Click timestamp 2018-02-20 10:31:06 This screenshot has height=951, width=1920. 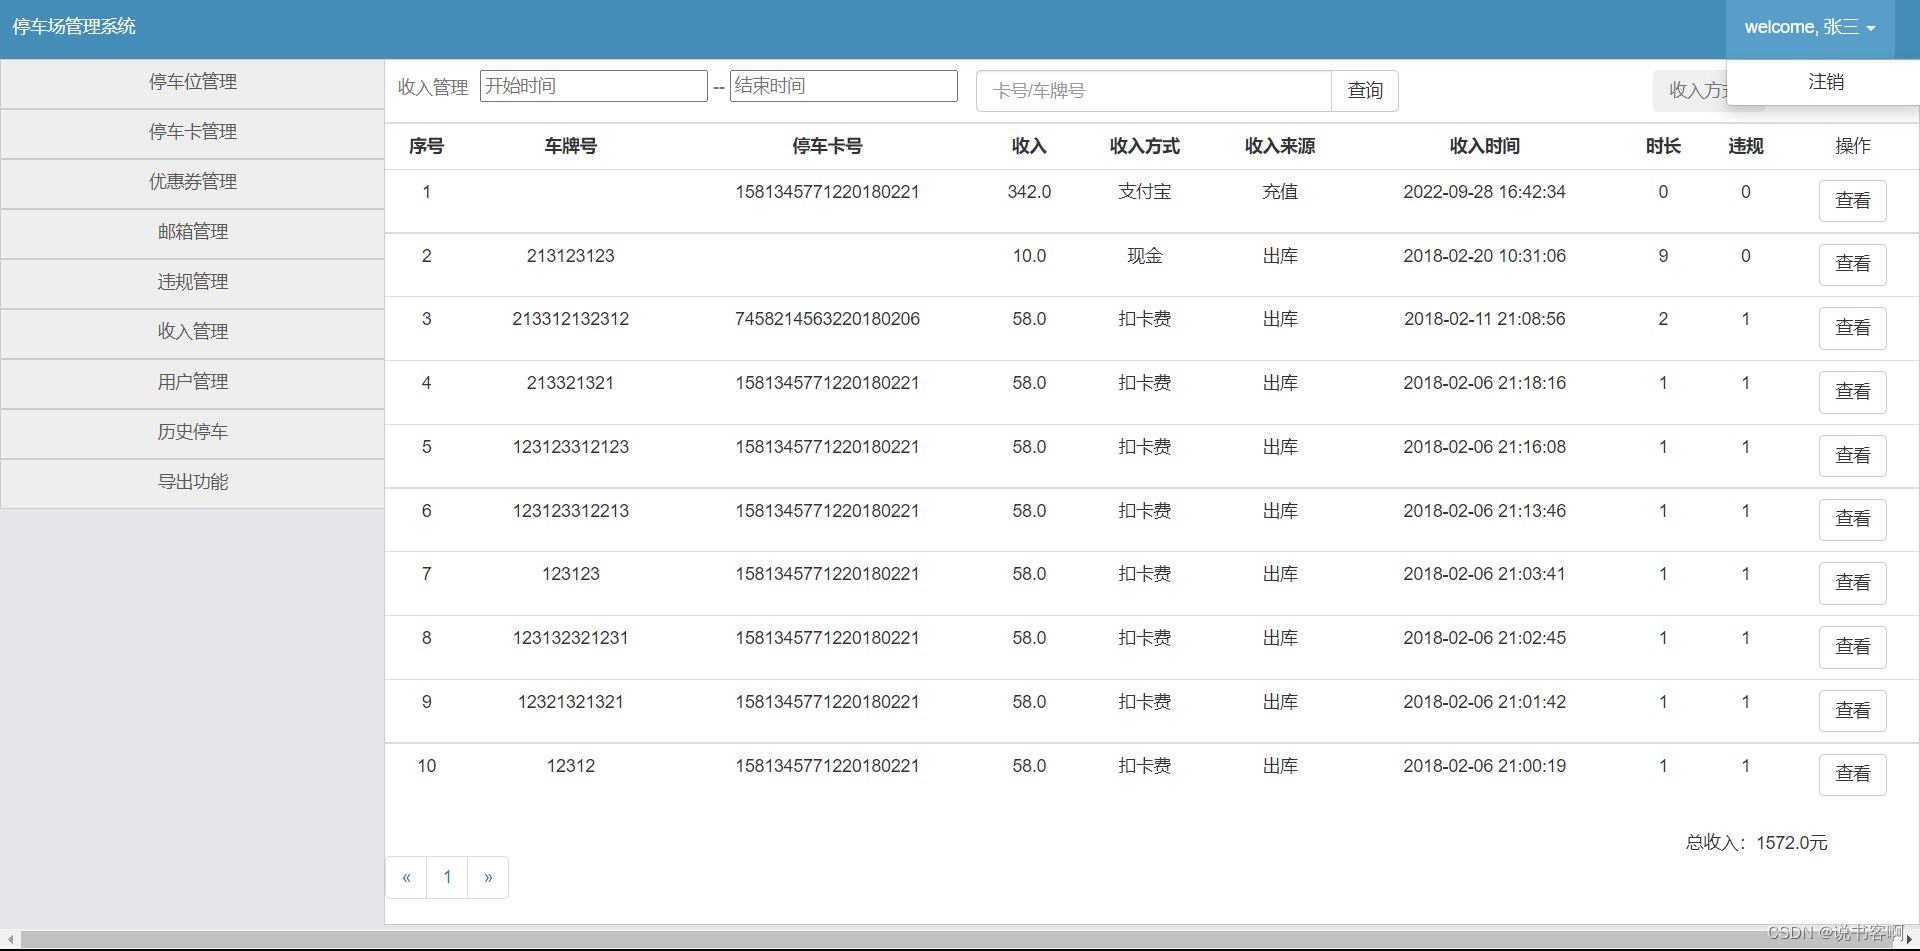1484,256
